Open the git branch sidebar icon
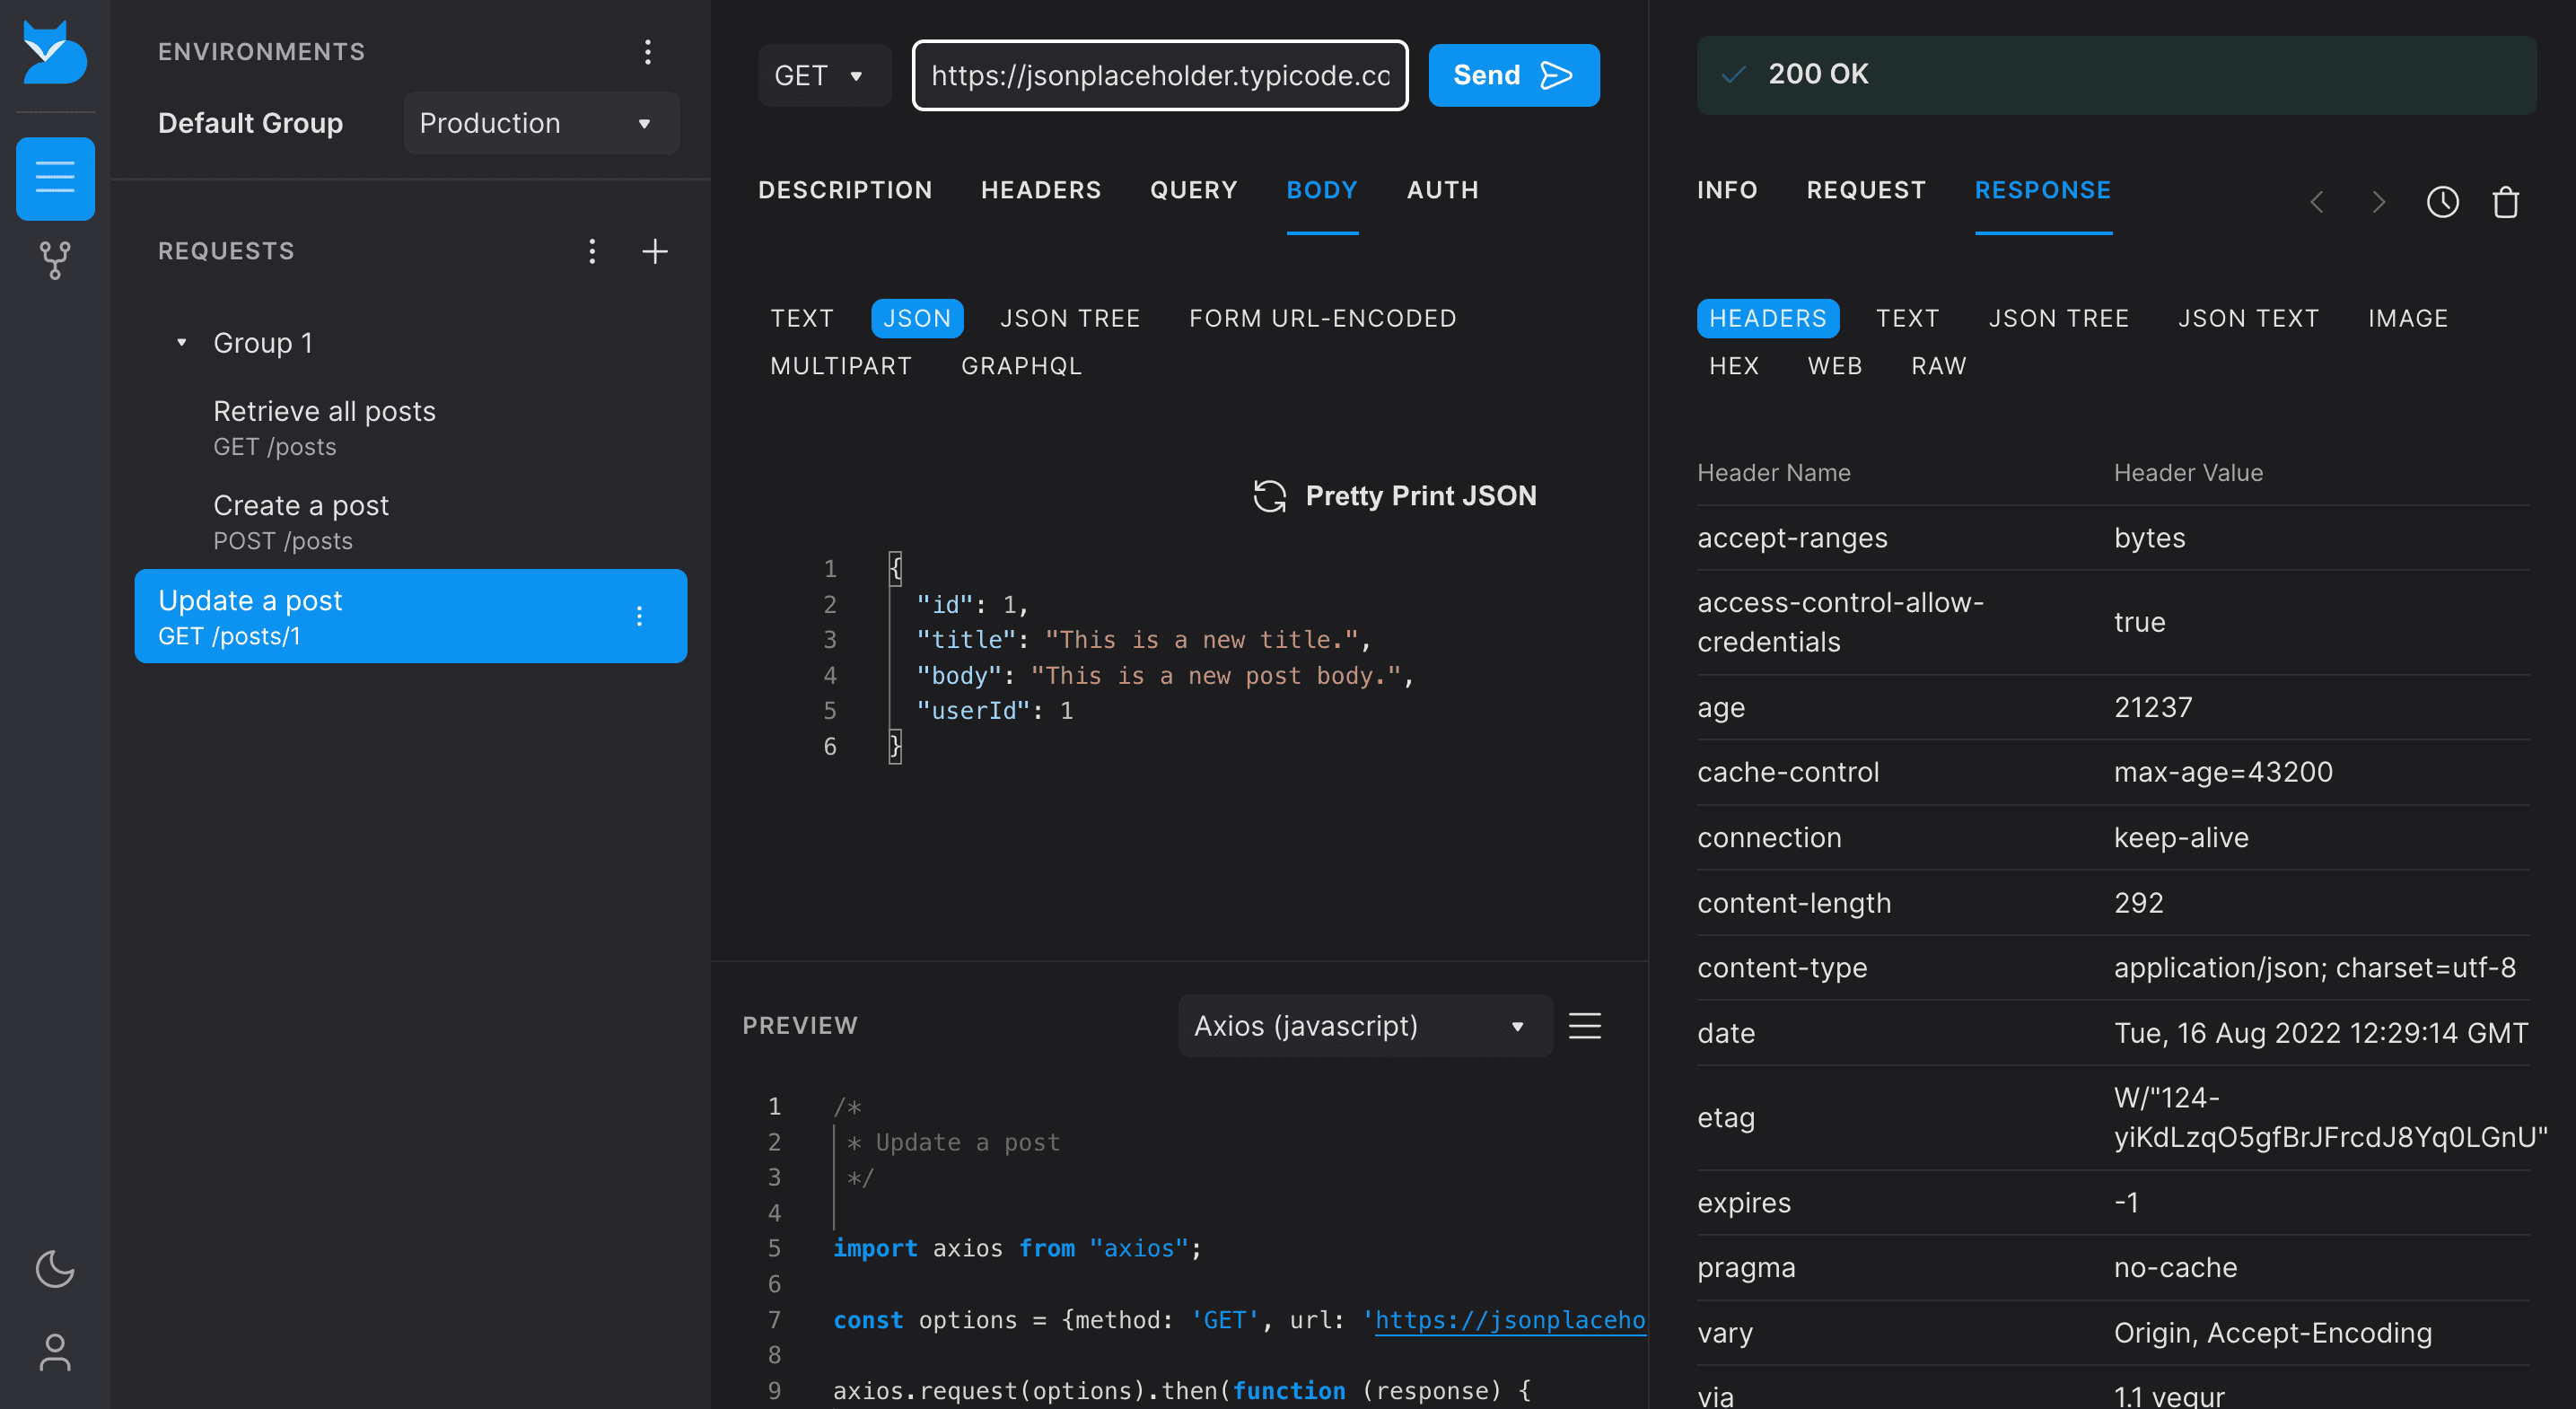Image resolution: width=2576 pixels, height=1409 pixels. coord(55,260)
